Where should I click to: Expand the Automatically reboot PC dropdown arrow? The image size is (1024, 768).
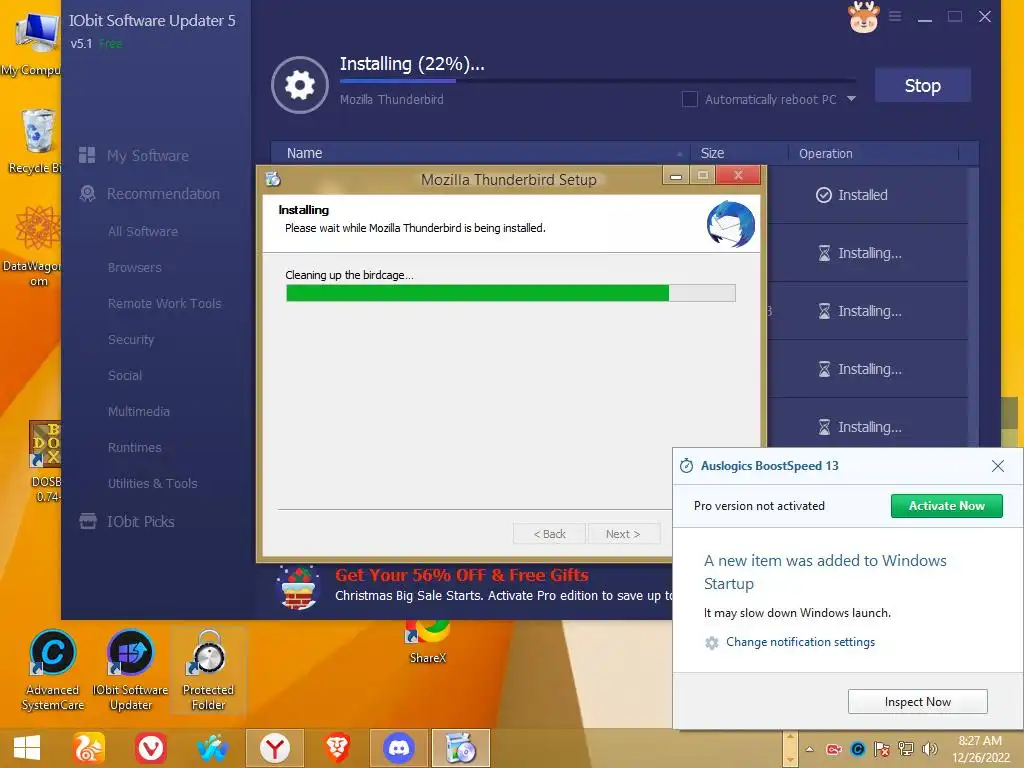coord(852,99)
